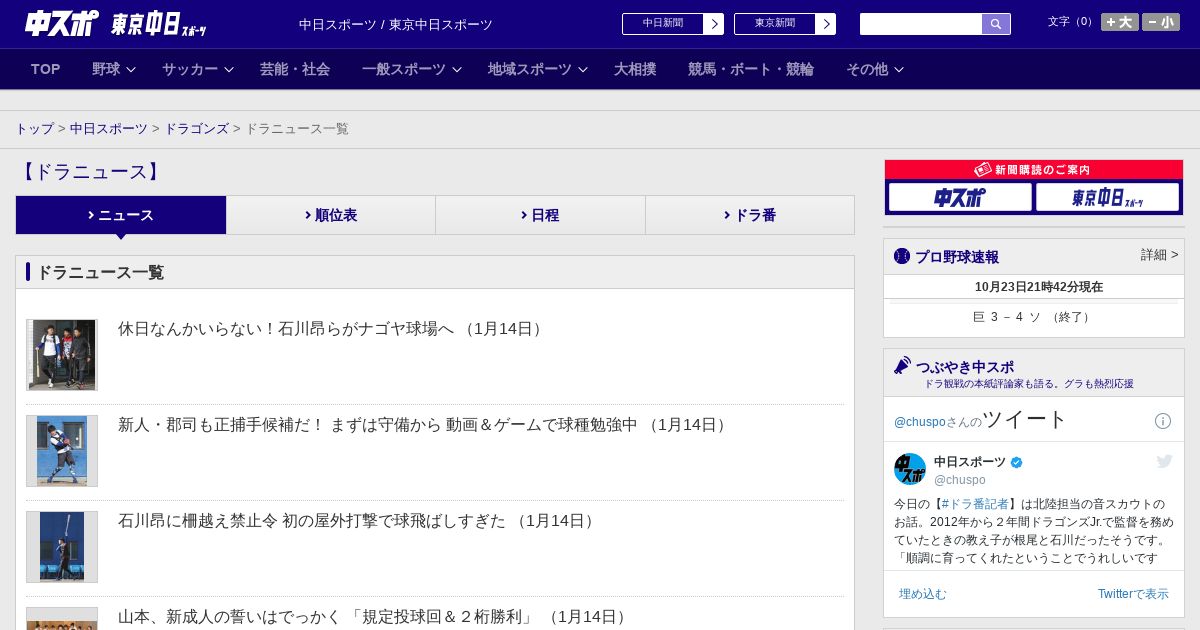Click verified badge next to 中日スポーツ
Viewport: 1200px width, 630px height.
1017,462
